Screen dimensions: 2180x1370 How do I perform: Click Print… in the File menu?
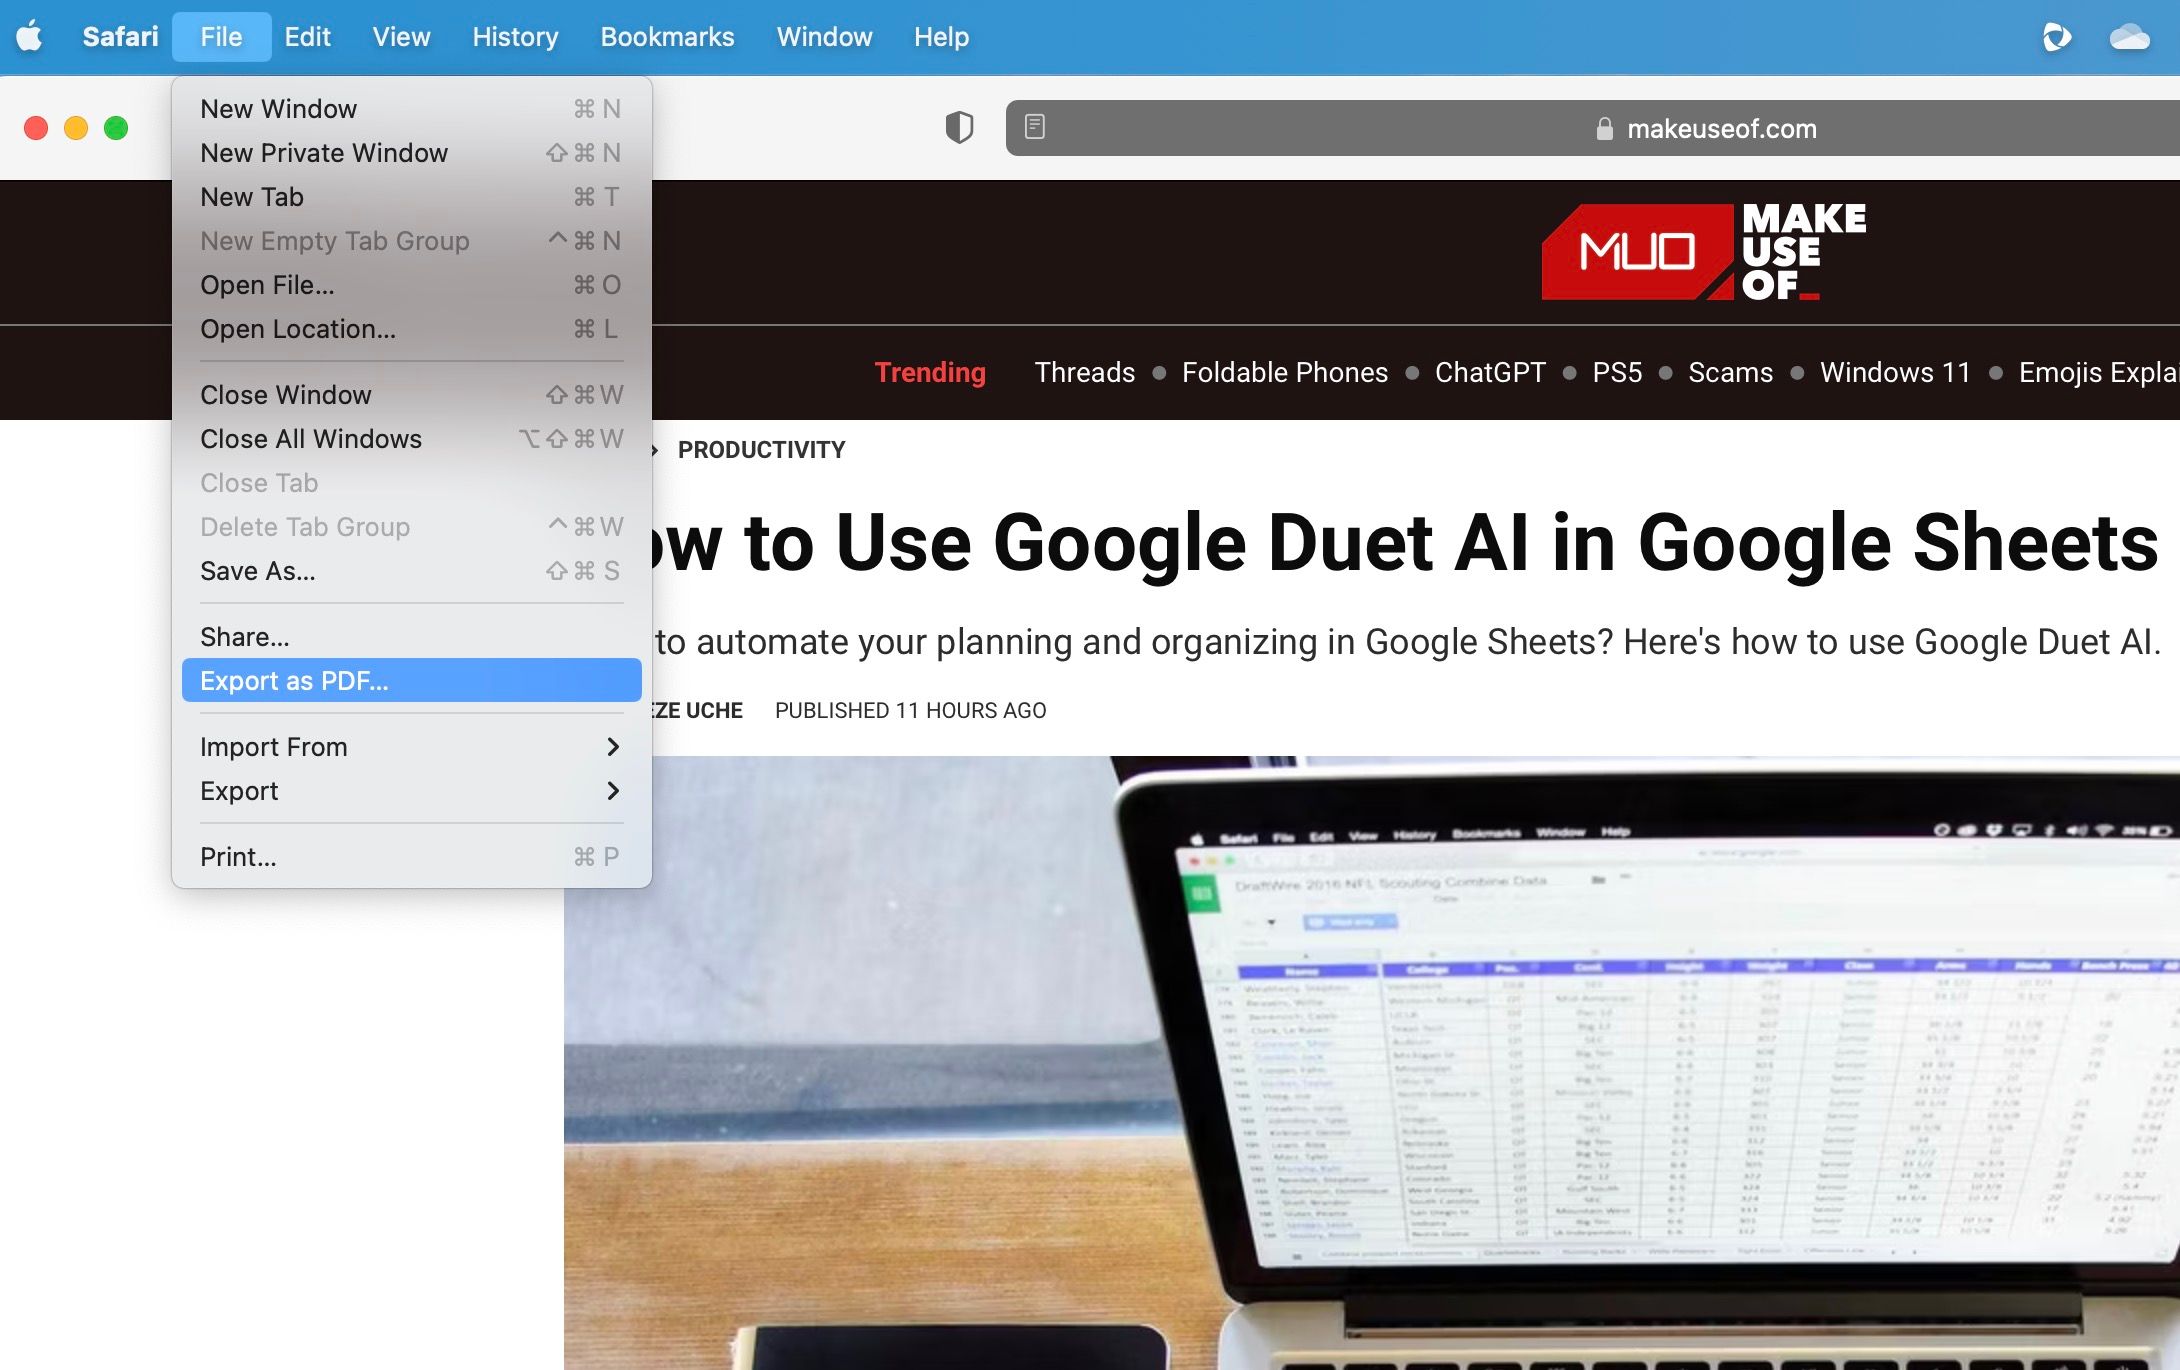click(x=238, y=857)
